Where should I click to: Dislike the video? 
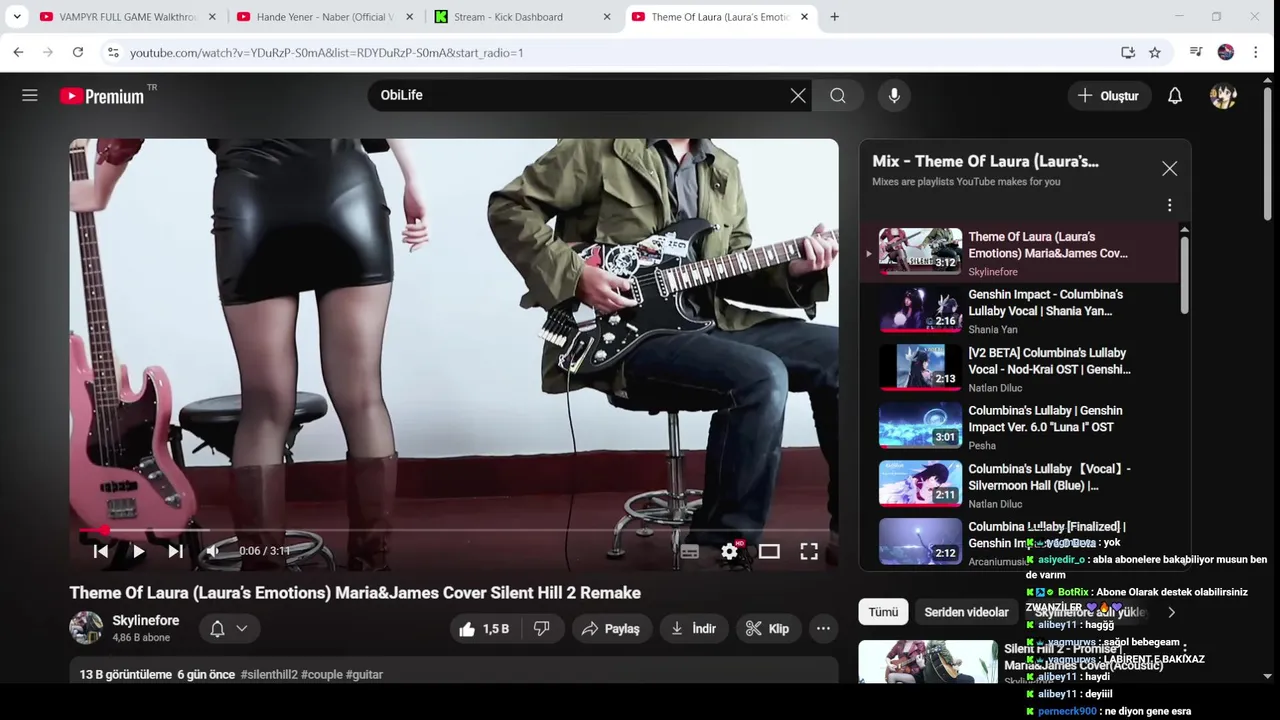(x=542, y=629)
